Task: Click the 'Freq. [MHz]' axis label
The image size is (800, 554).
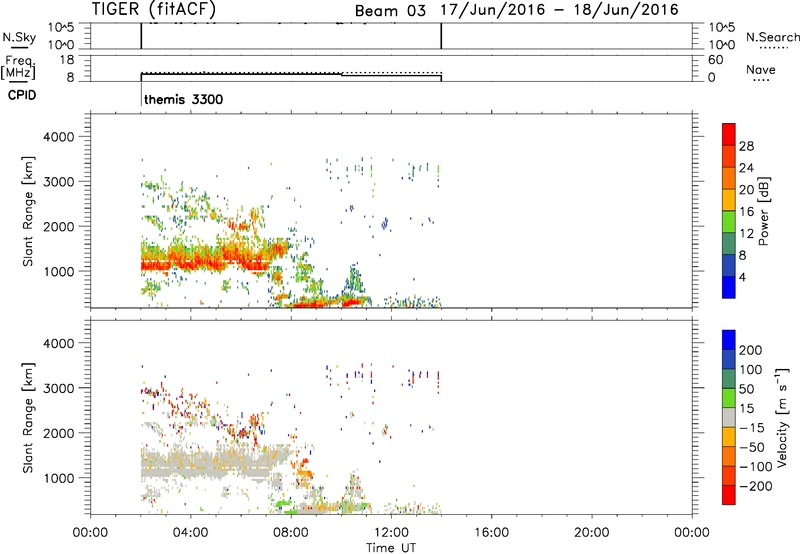Action: coord(19,67)
